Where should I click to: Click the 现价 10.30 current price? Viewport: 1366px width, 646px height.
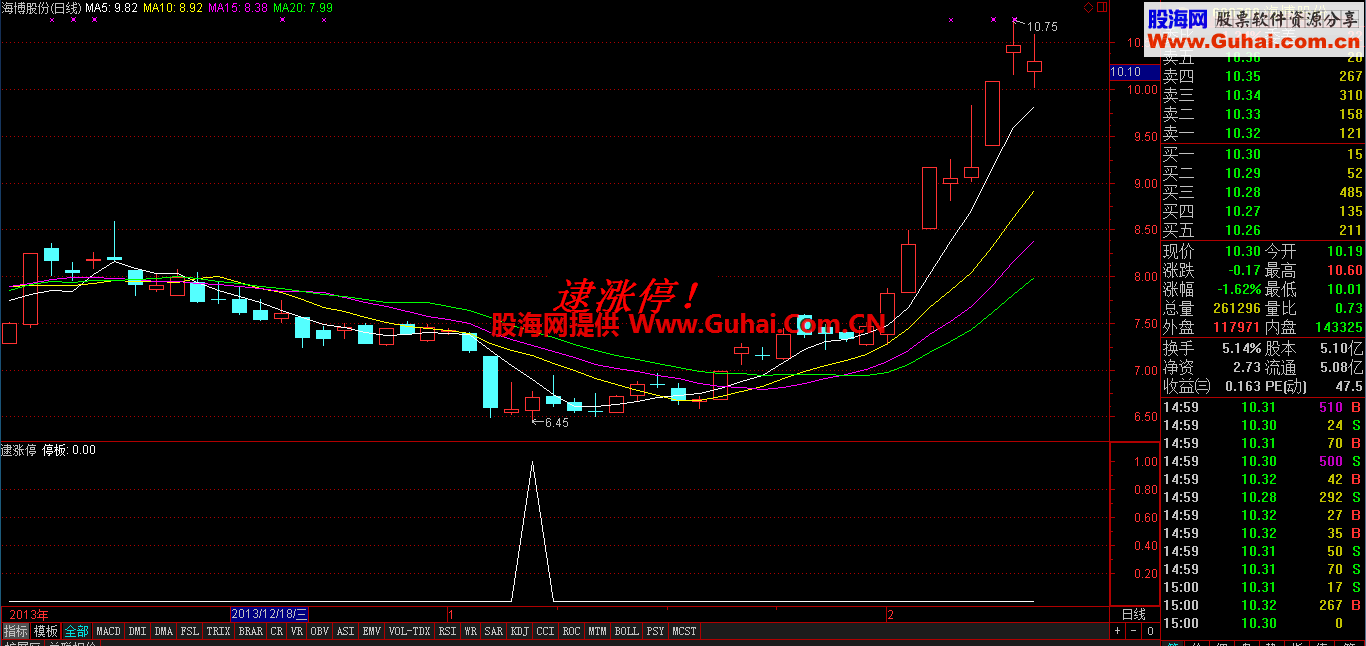click(x=1212, y=251)
